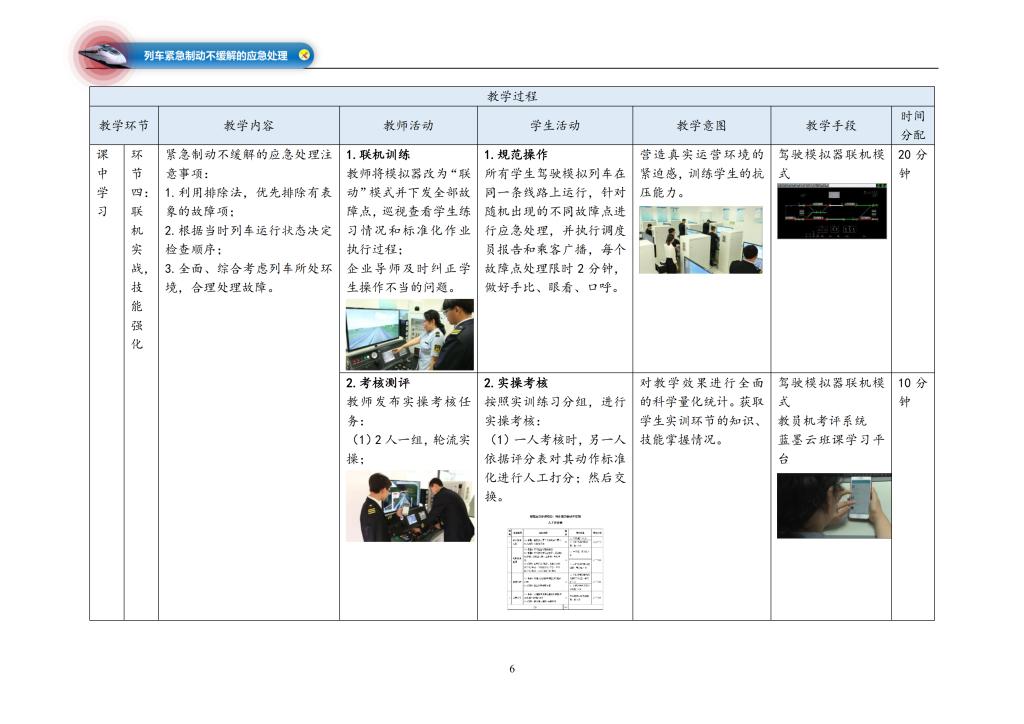This screenshot has height=724, width=1024.
Task: Open the manual scoring sheet thumbnail
Action: pyautogui.click(x=554, y=562)
